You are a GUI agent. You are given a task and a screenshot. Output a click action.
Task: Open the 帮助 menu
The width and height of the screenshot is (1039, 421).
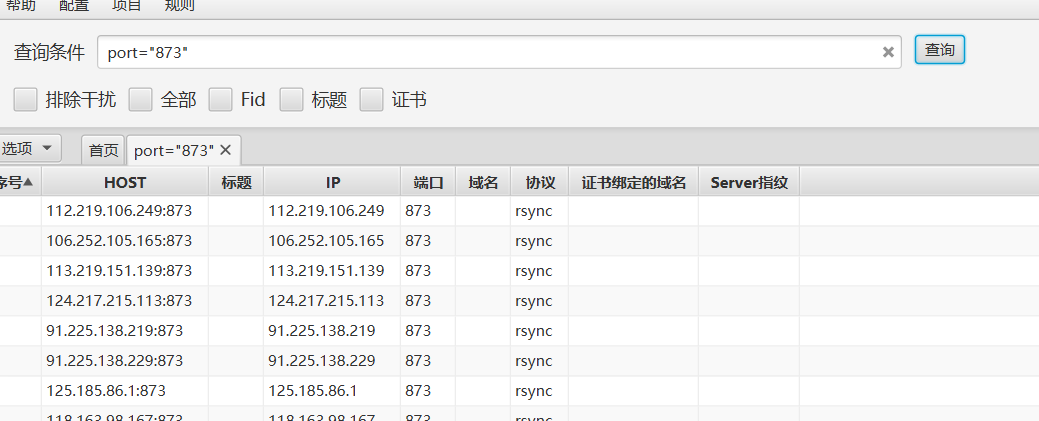[x=21, y=6]
